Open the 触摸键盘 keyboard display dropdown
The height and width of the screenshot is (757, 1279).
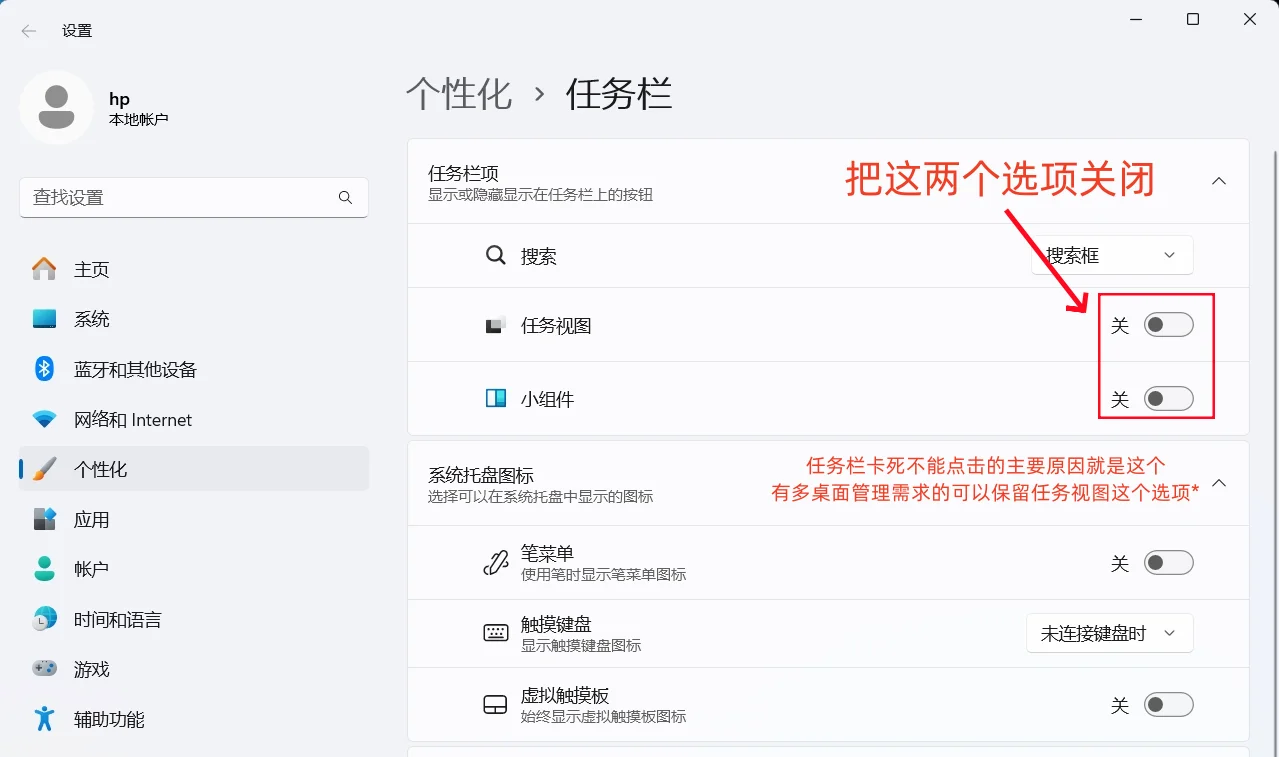point(1109,633)
